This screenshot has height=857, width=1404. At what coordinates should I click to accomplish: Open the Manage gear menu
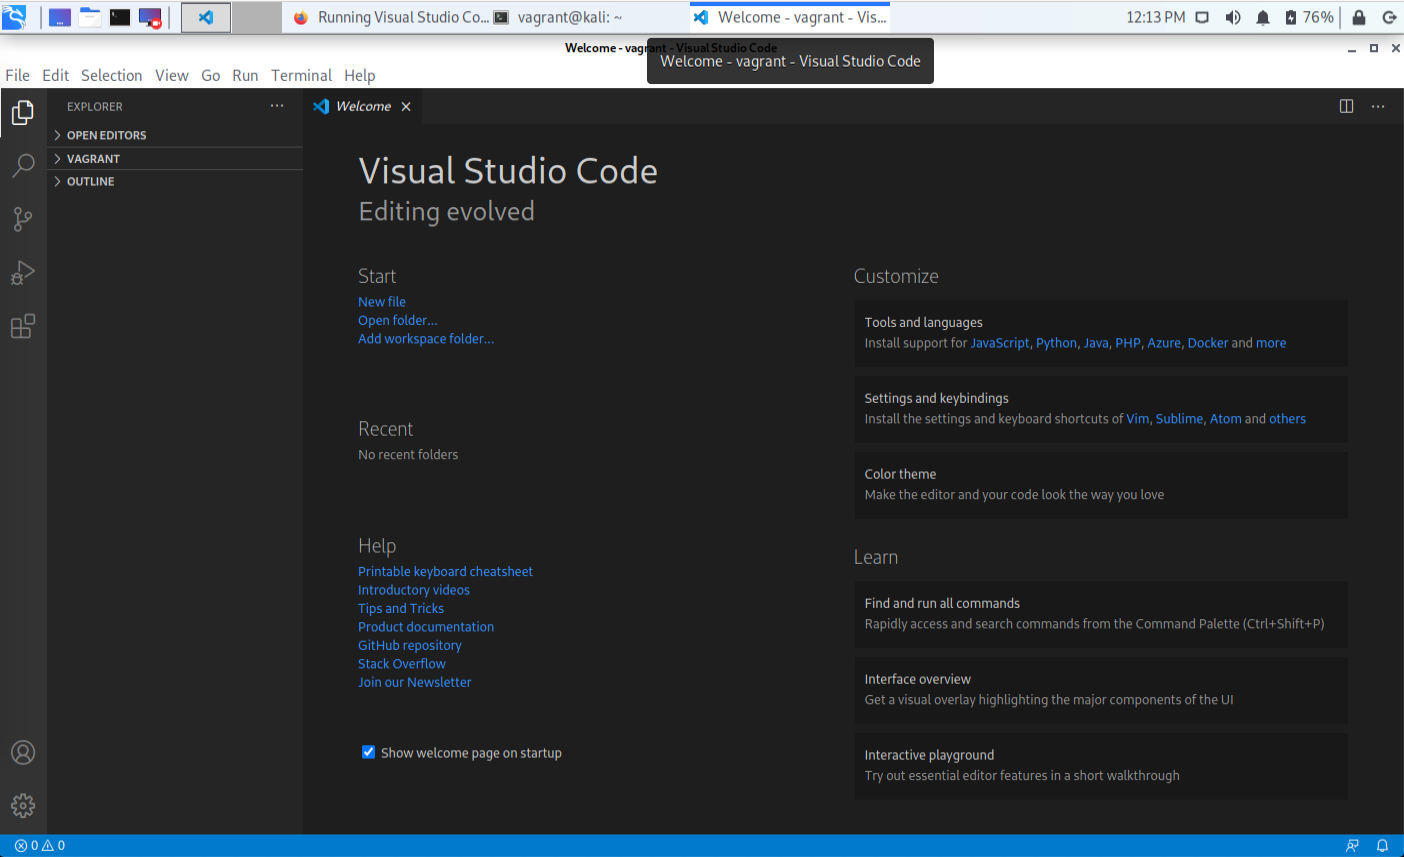pos(22,805)
